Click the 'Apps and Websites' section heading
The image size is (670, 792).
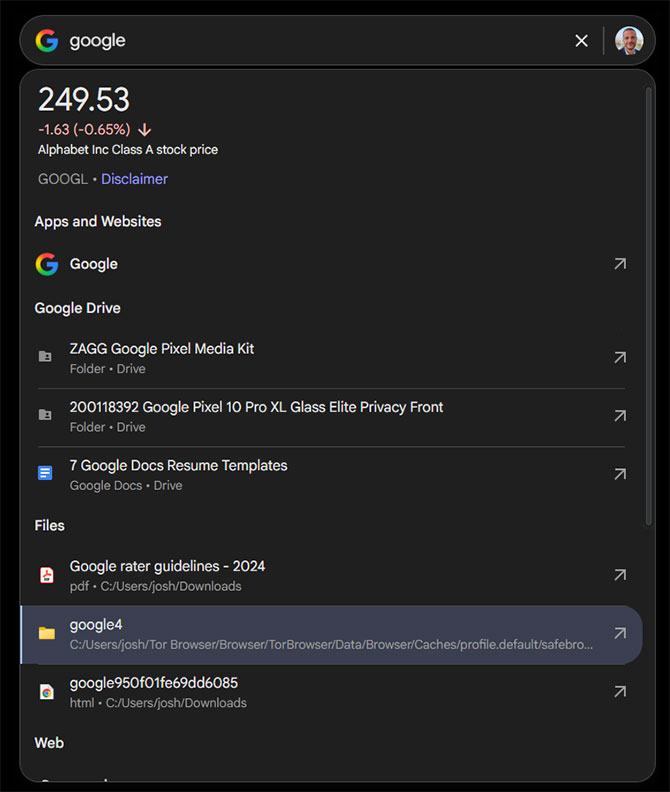point(98,221)
